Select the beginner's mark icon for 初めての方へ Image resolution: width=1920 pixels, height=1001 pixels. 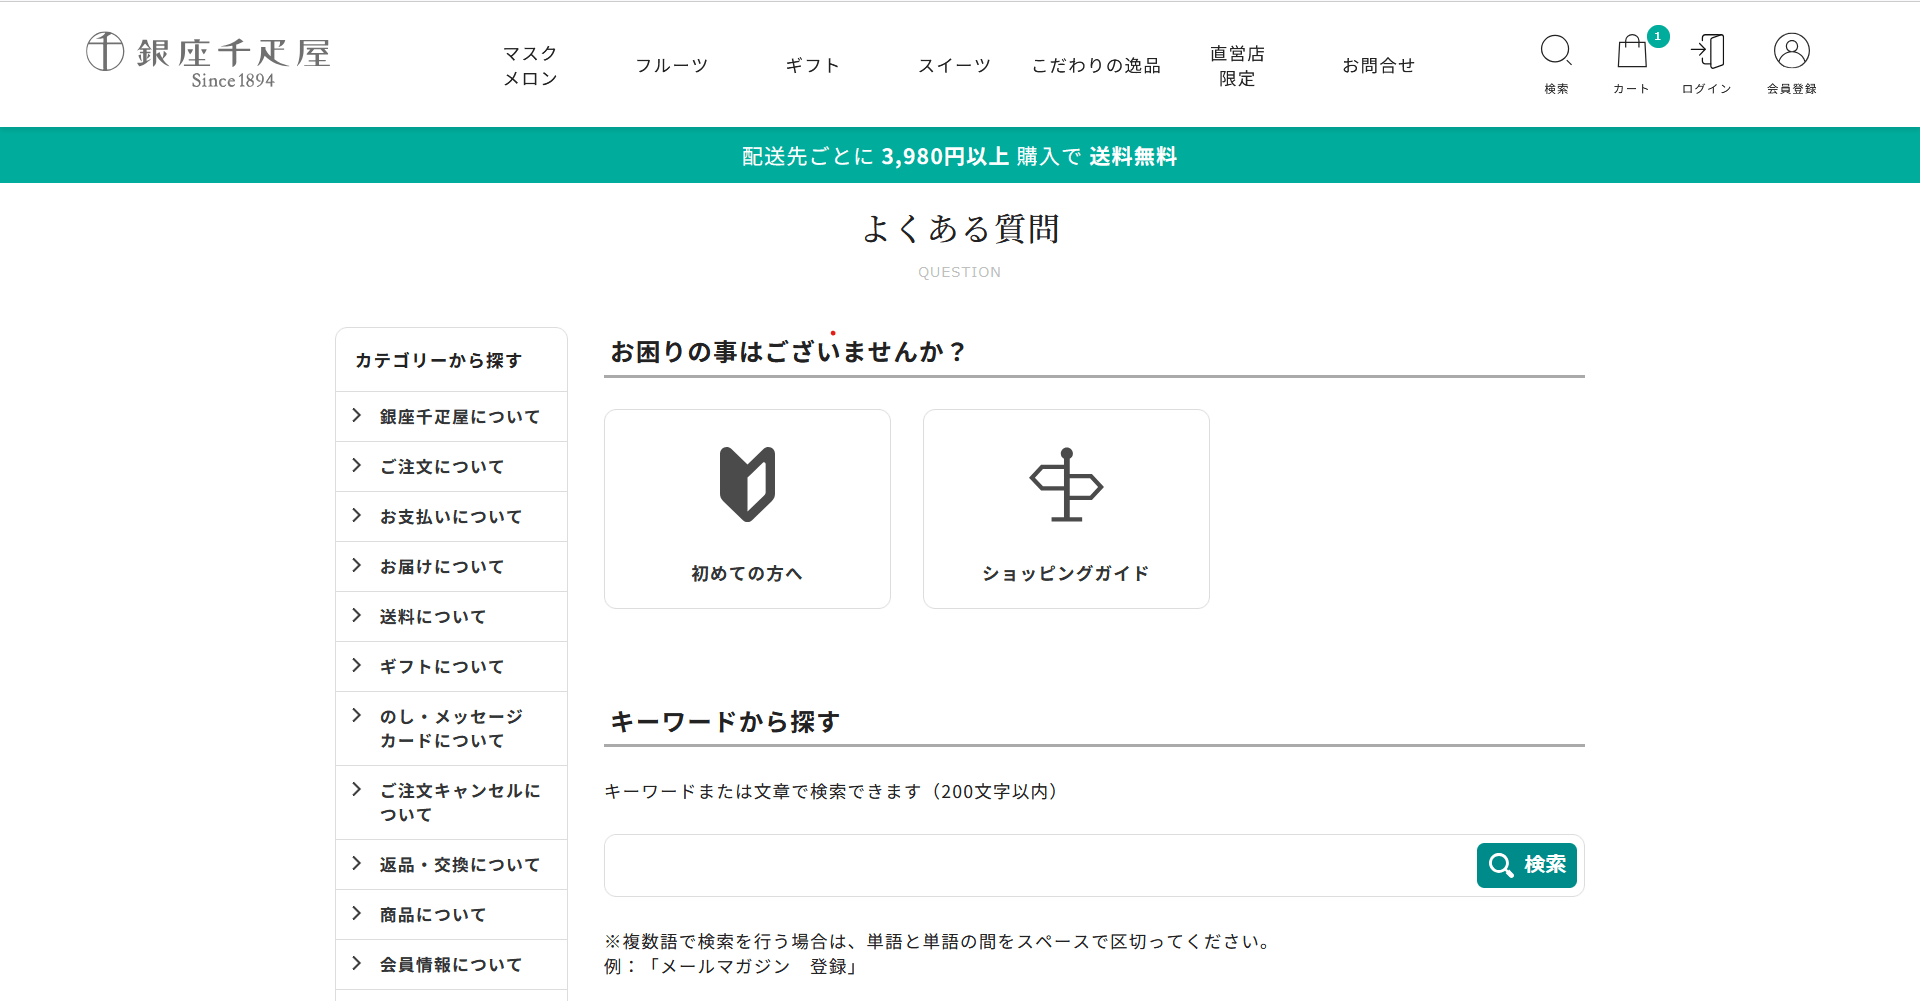click(746, 484)
